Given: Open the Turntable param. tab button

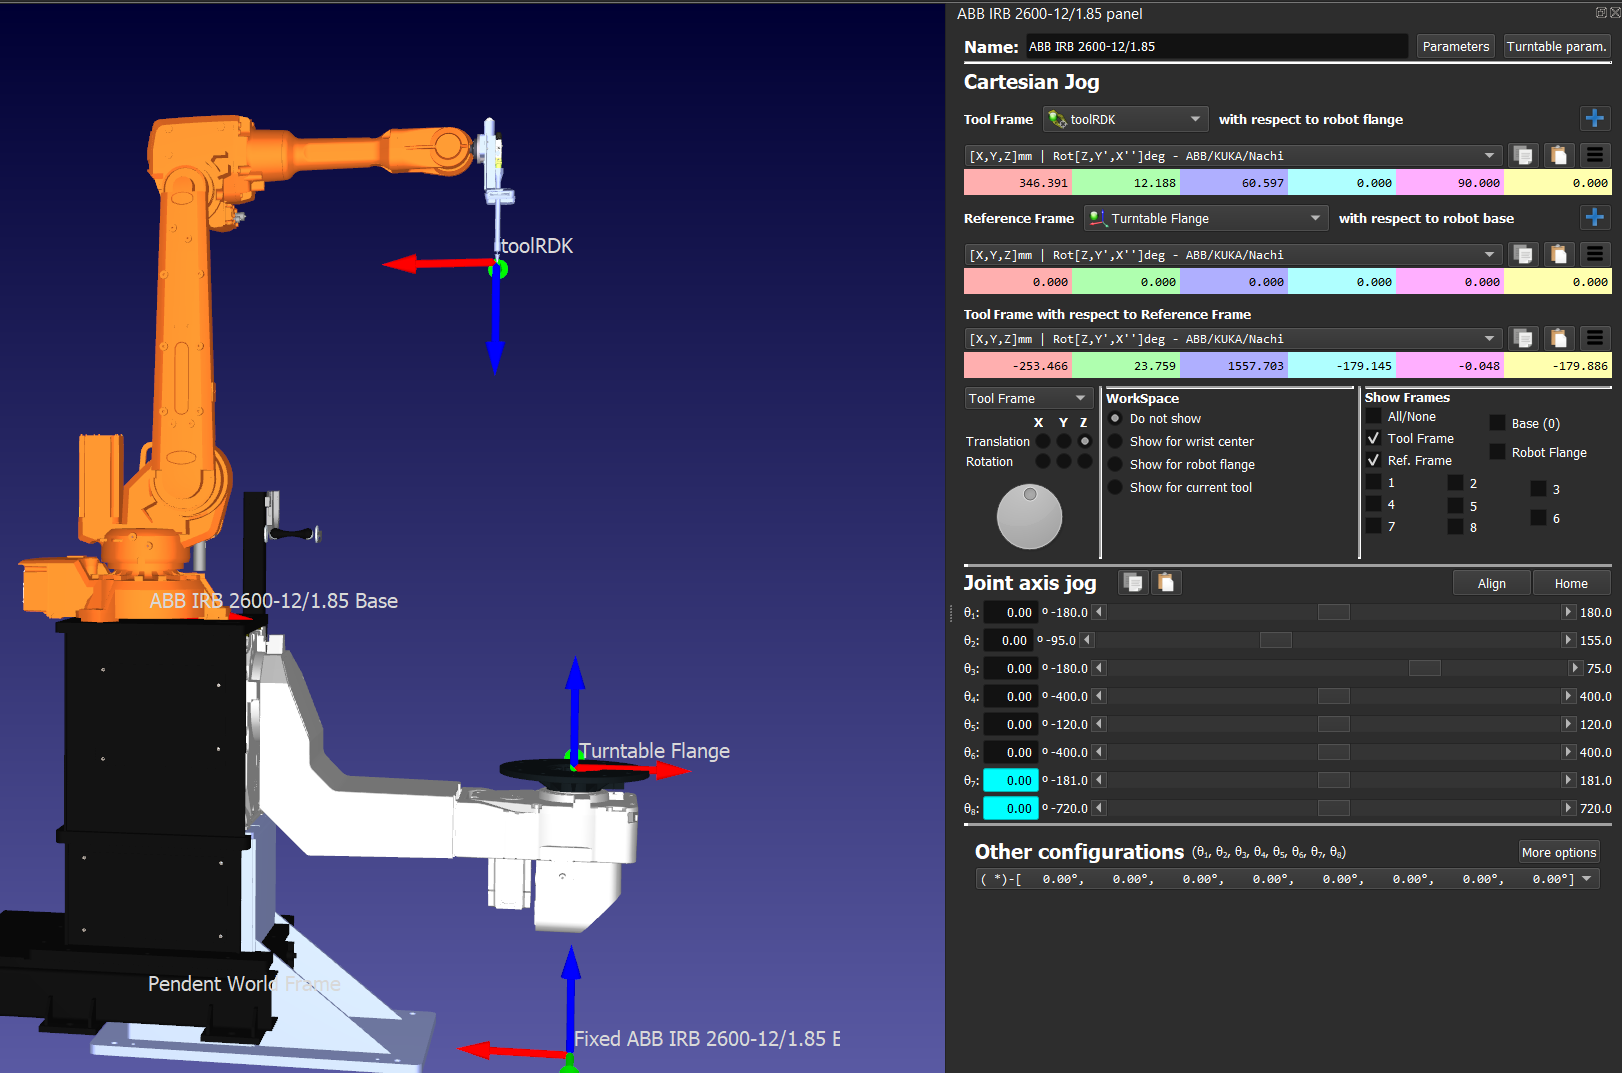Looking at the screenshot, I should point(1556,47).
